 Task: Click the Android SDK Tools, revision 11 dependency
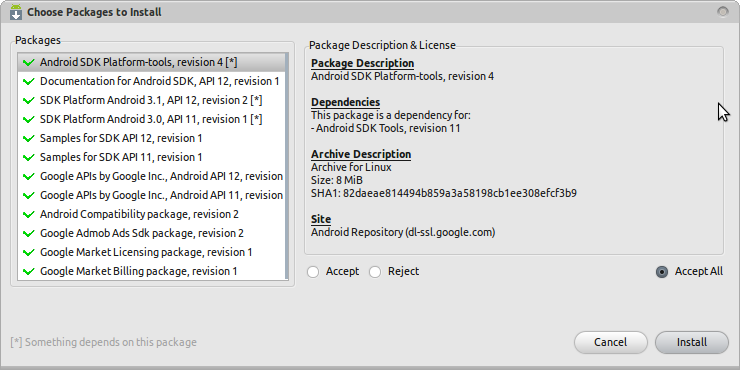tap(386, 128)
